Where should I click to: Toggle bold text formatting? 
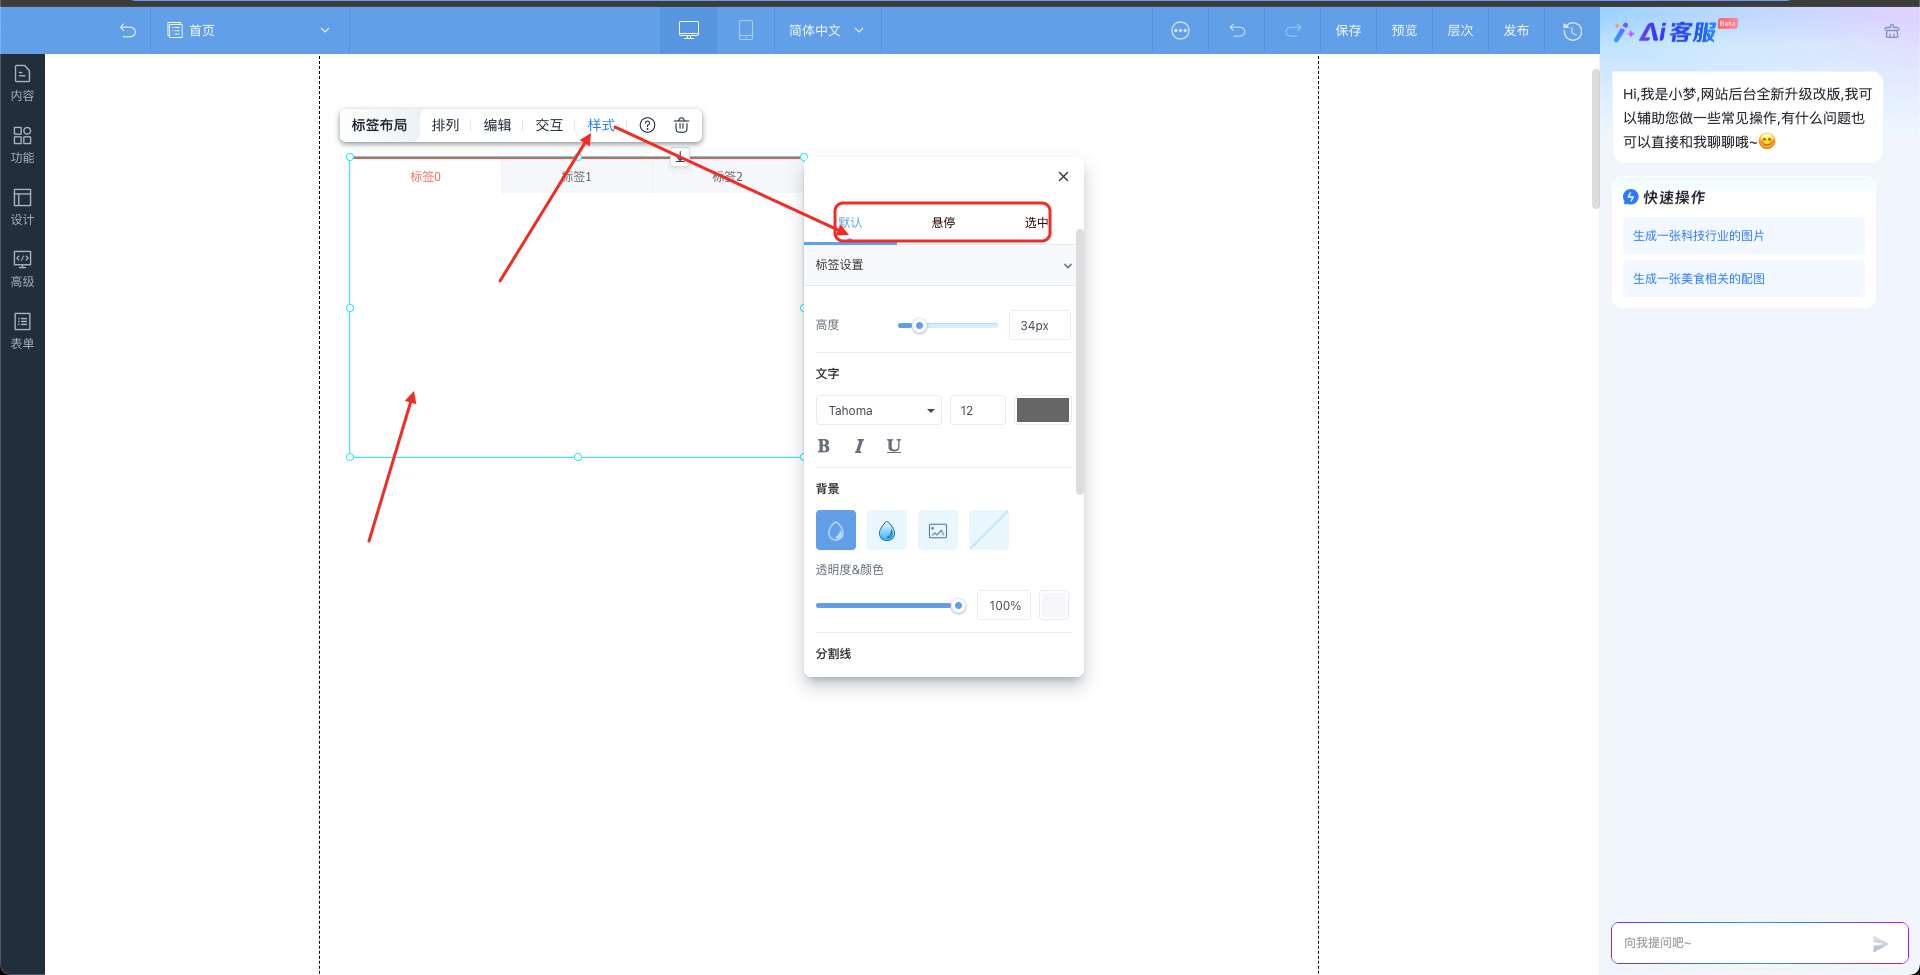pos(824,446)
